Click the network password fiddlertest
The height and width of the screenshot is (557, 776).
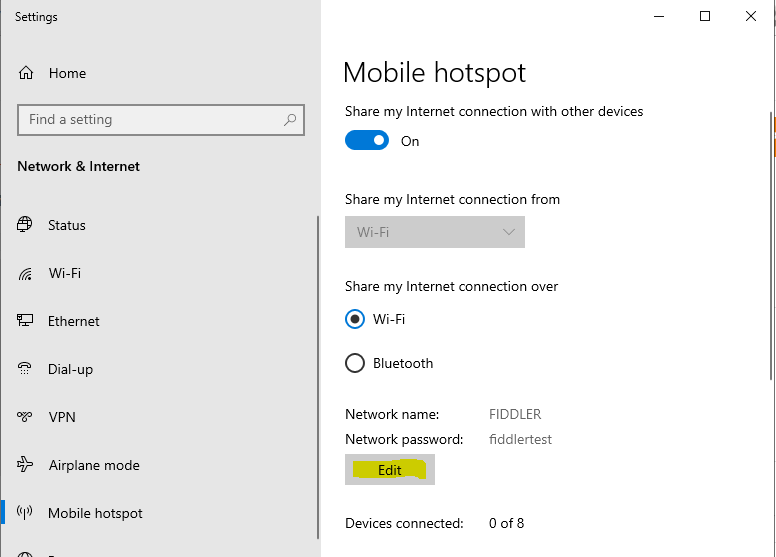point(520,439)
